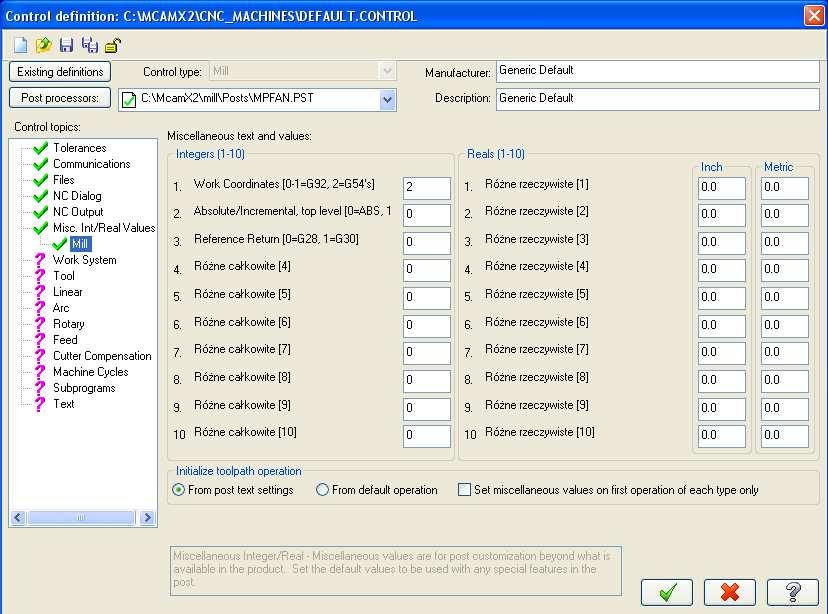Image resolution: width=828 pixels, height=614 pixels.
Task: Select Tolerances in control topics tree
Action: (x=80, y=148)
